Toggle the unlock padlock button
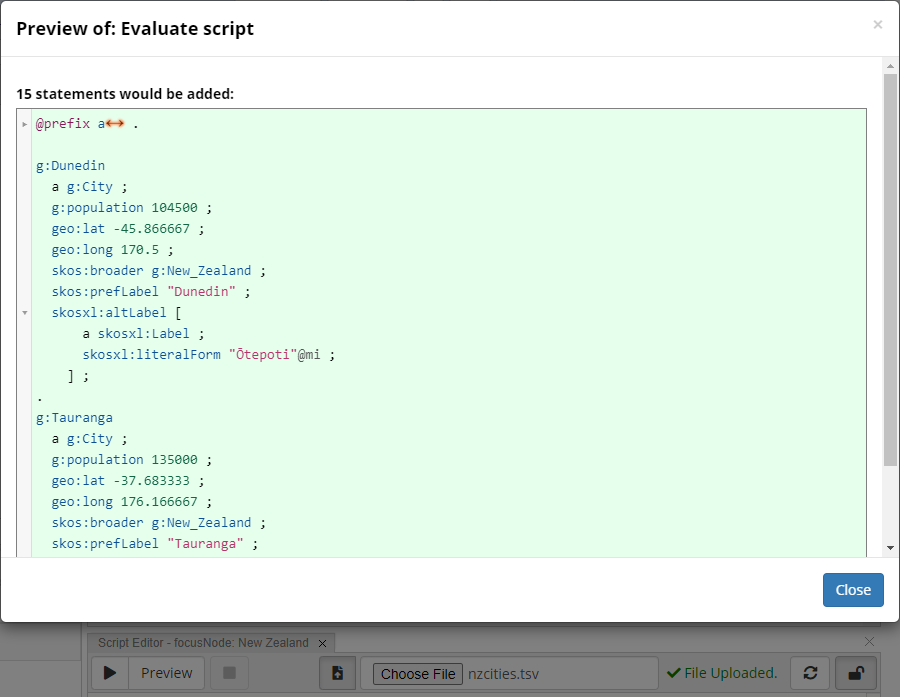Viewport: 900px width, 697px height. pos(855,673)
